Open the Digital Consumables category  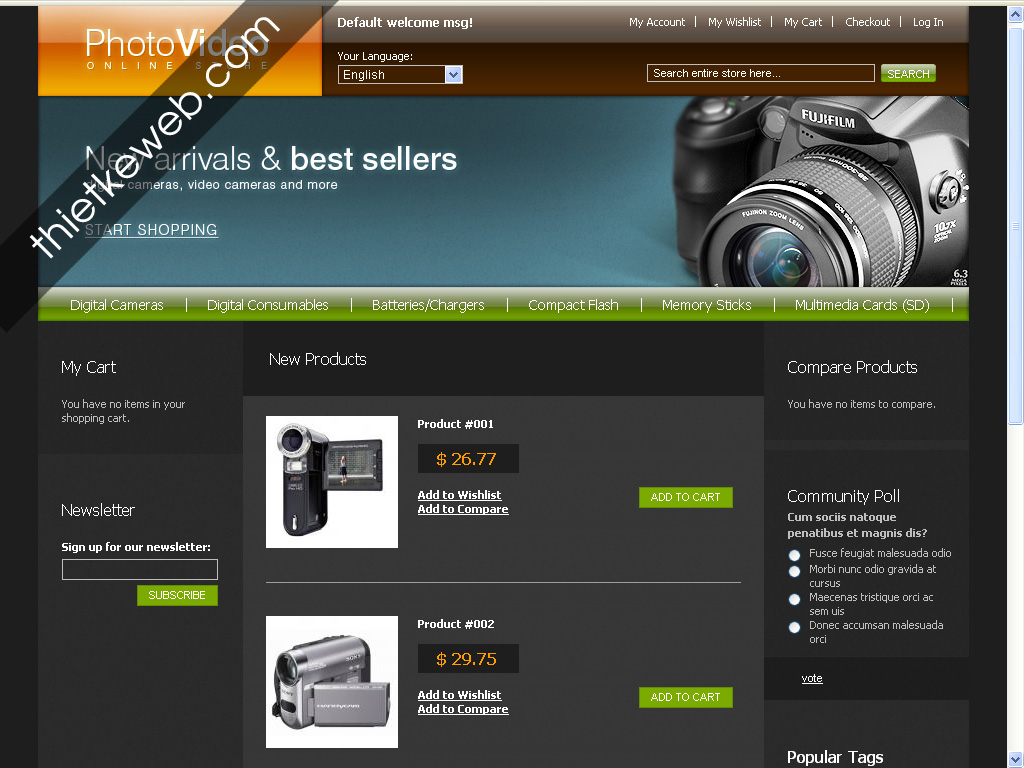[x=268, y=305]
